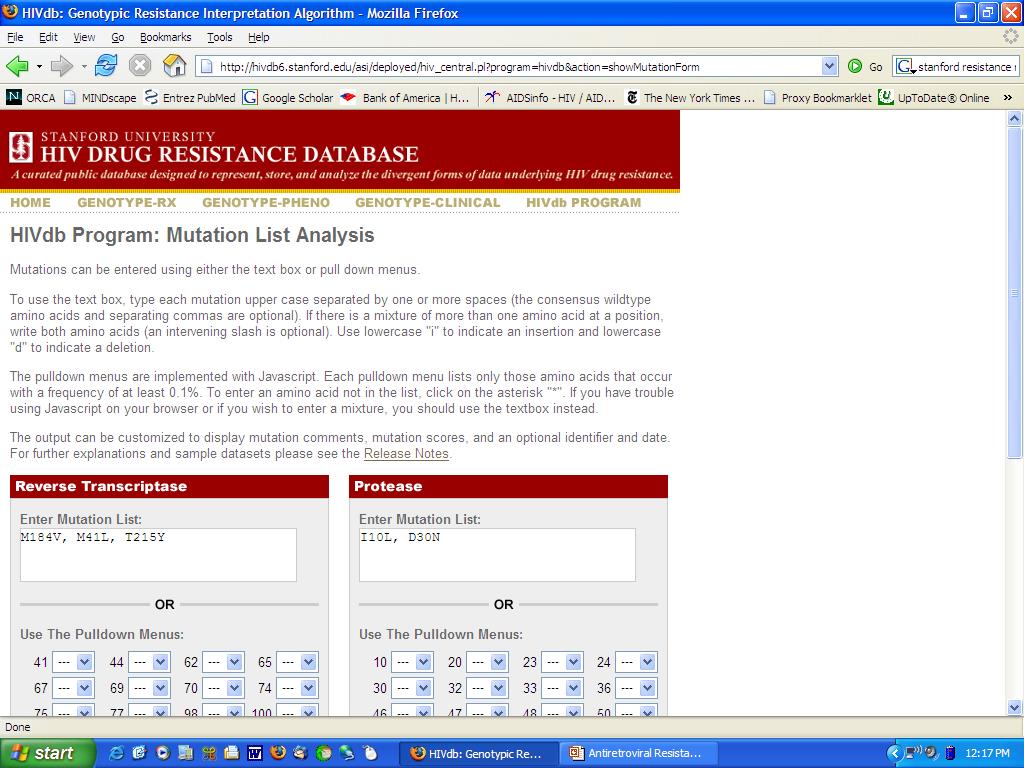Open the Forward button history dropdown arrow
Image resolution: width=1024 pixels, height=768 pixels.
tap(84, 66)
